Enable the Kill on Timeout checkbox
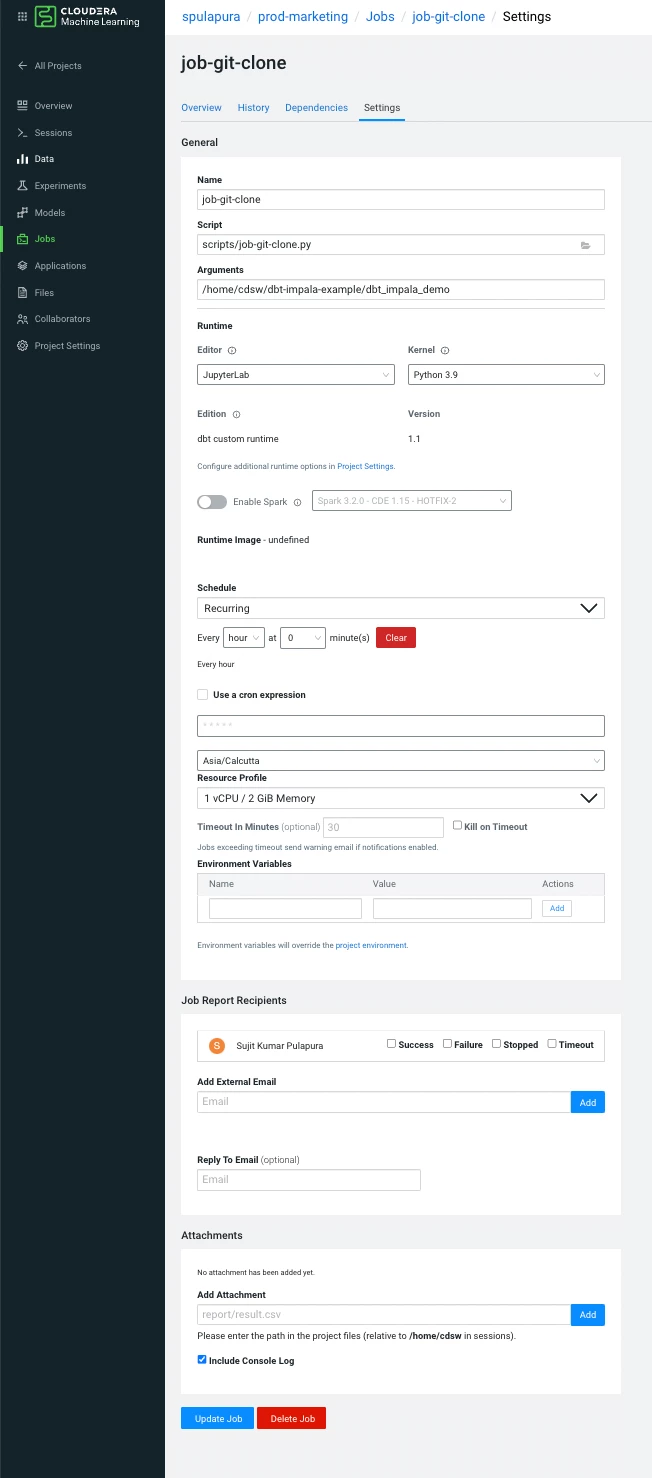652x1478 pixels. (457, 826)
